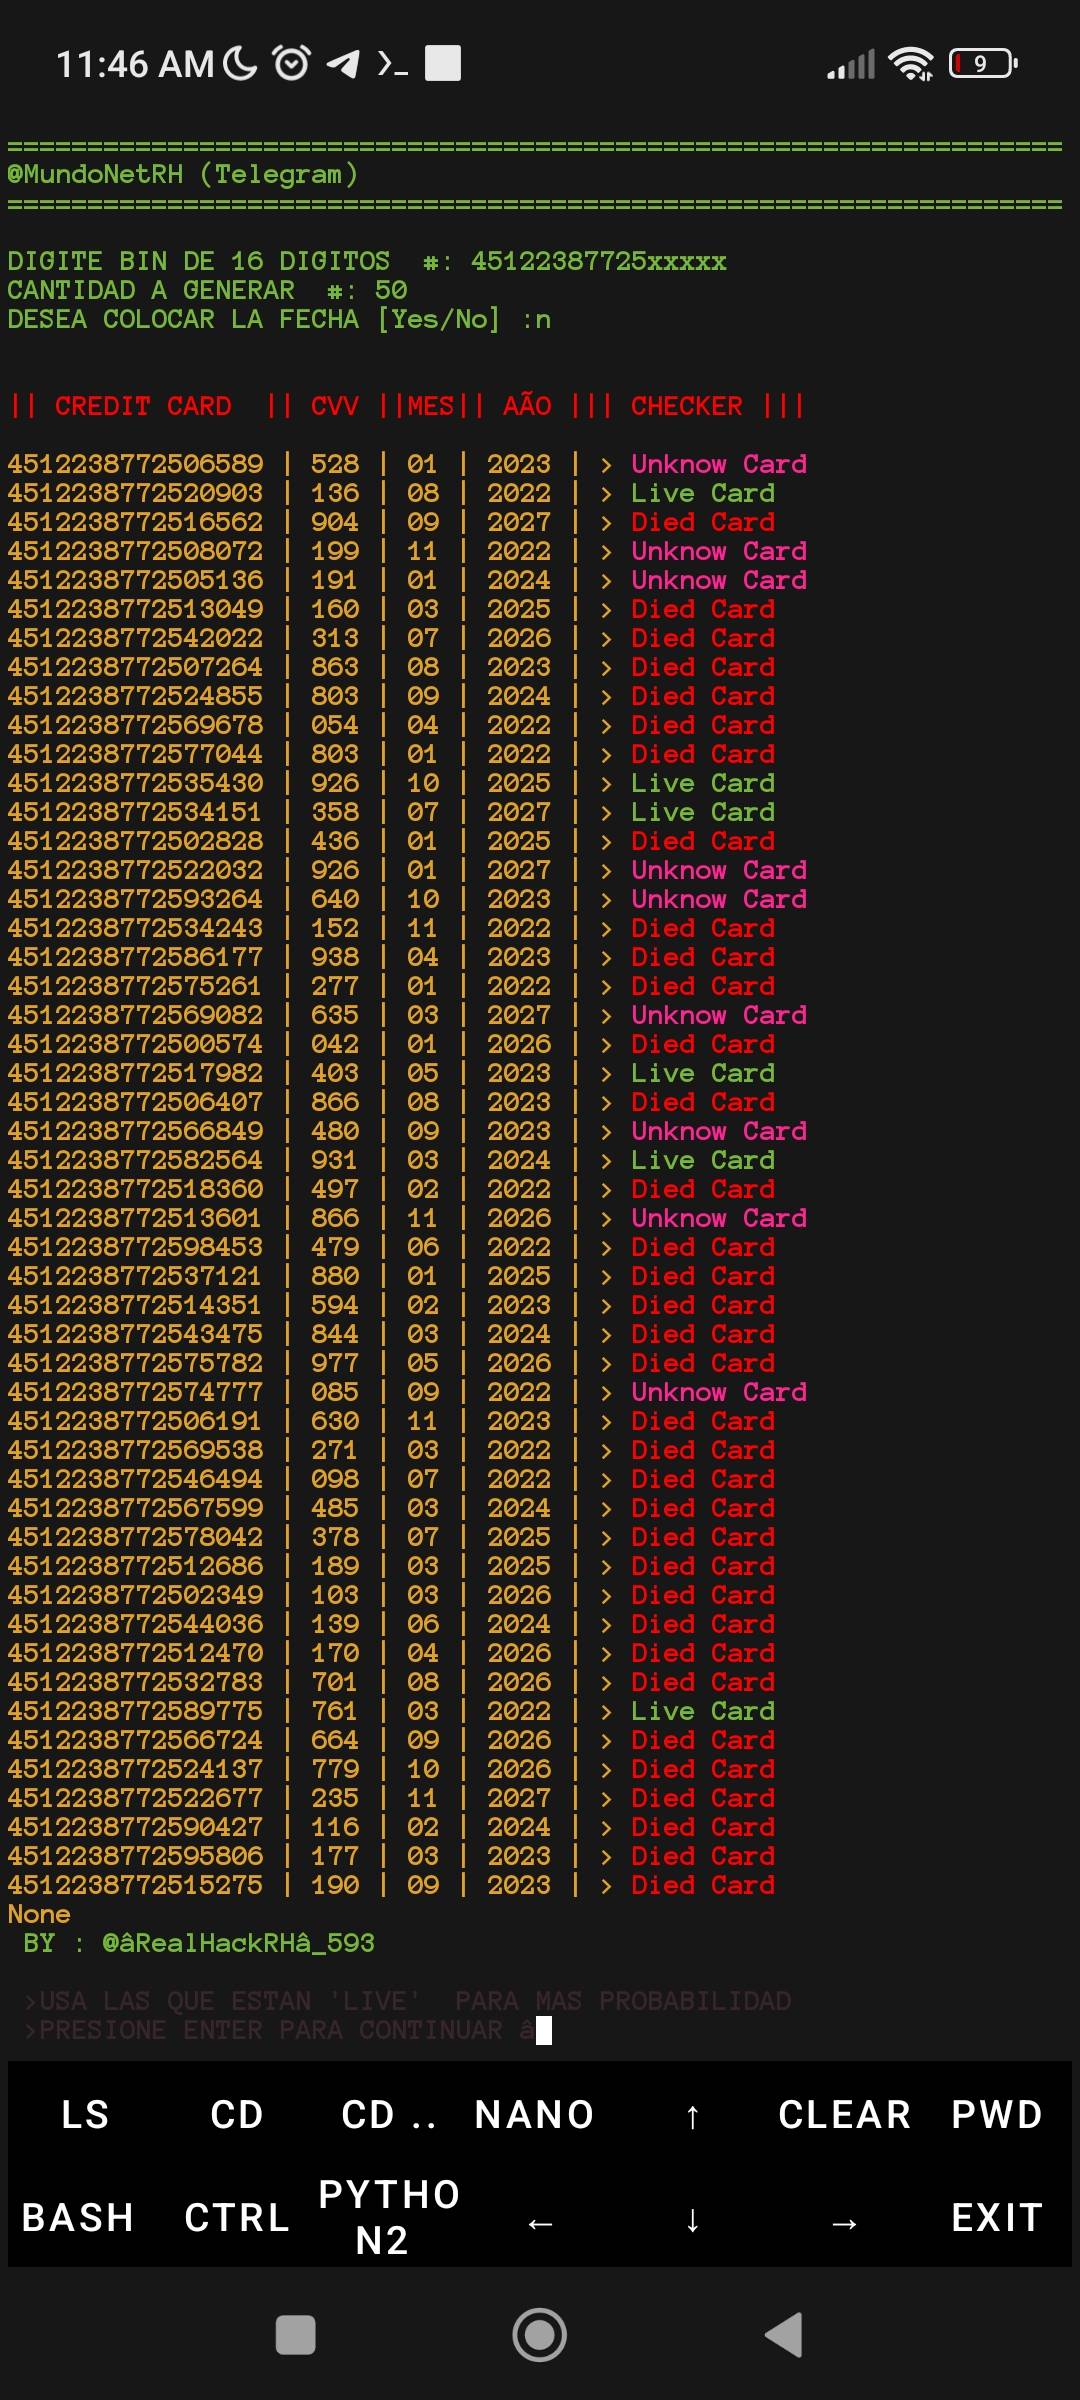Tap the 'USA LAS QUE ESTAN LIVE' hint line
The width and height of the screenshot is (1080, 2400).
pos(407,2002)
